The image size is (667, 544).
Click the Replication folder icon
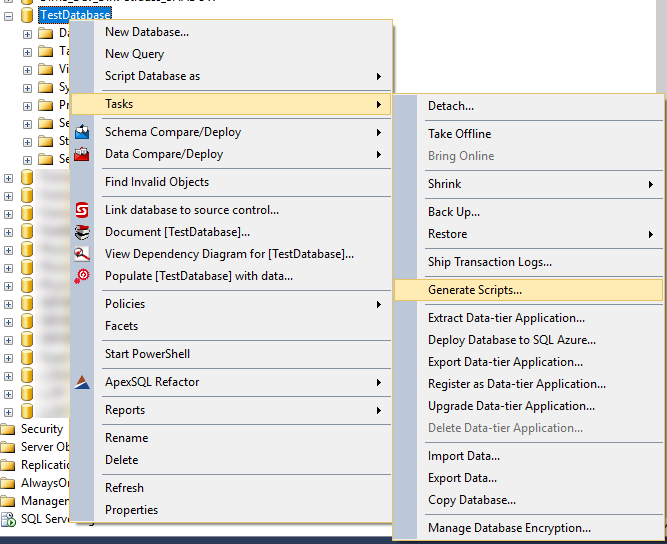pos(8,465)
